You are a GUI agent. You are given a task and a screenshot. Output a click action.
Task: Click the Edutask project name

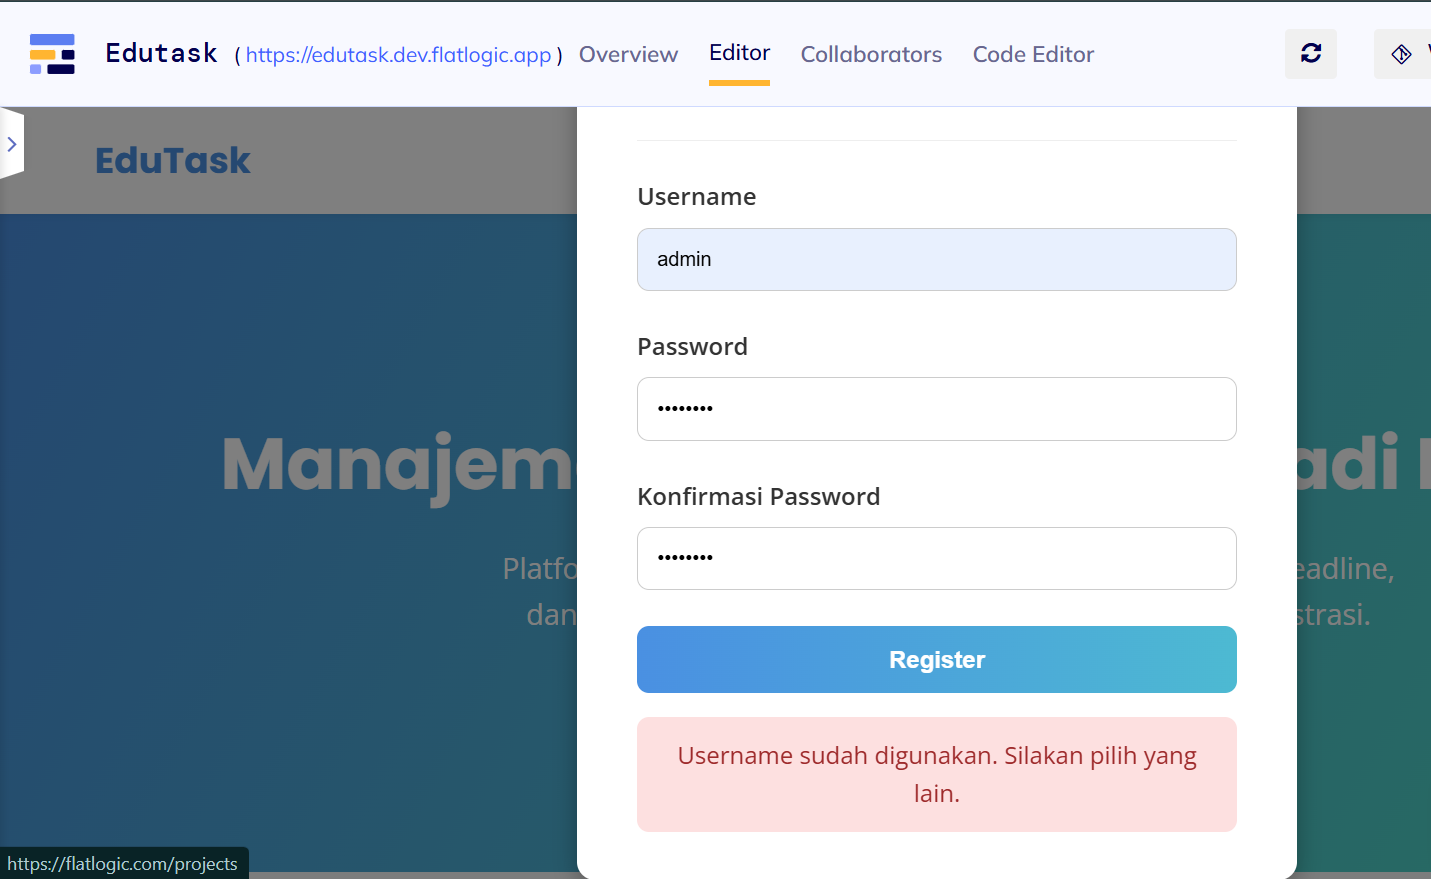[161, 53]
